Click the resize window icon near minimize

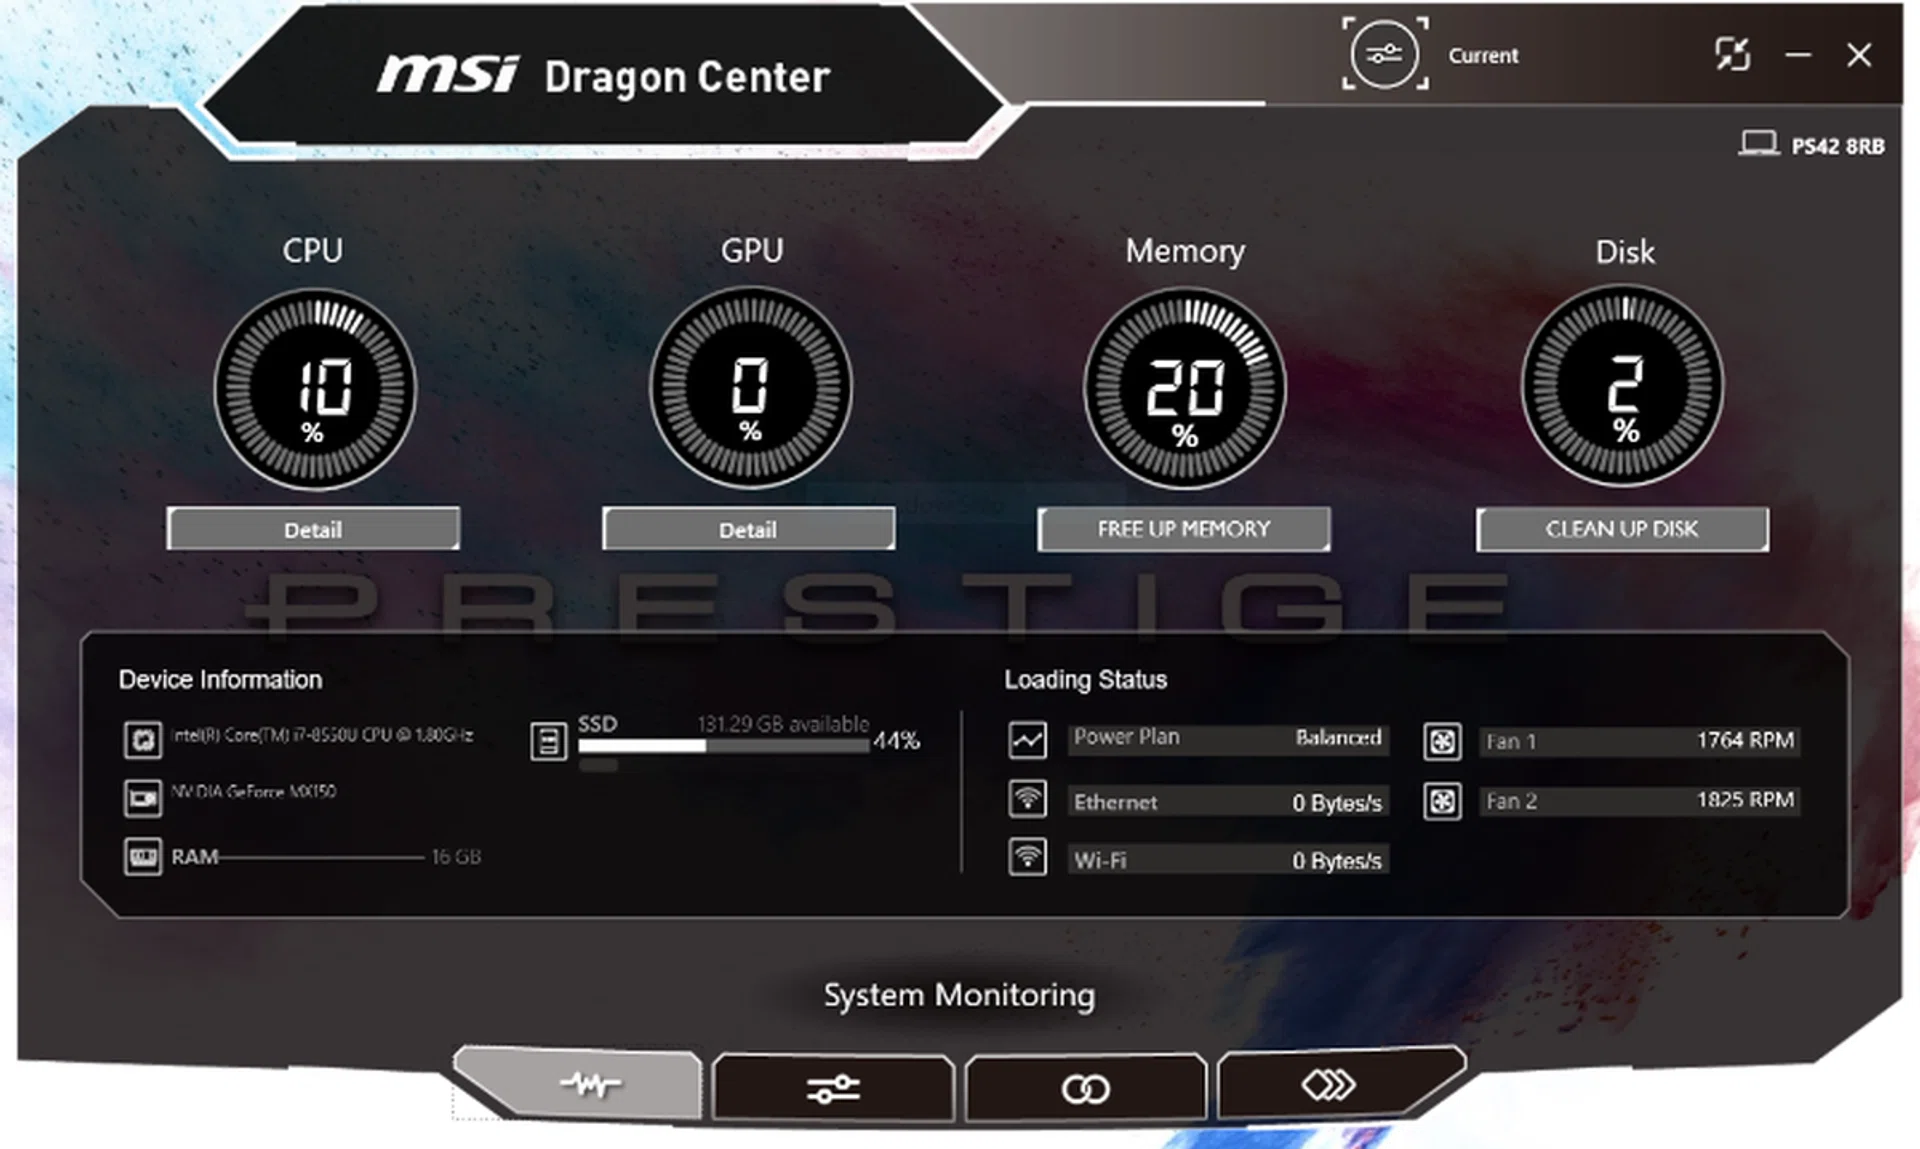click(1734, 55)
